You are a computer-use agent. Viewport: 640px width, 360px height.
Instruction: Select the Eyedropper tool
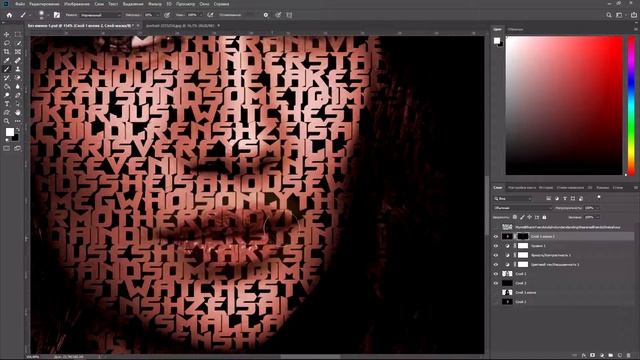(7, 60)
